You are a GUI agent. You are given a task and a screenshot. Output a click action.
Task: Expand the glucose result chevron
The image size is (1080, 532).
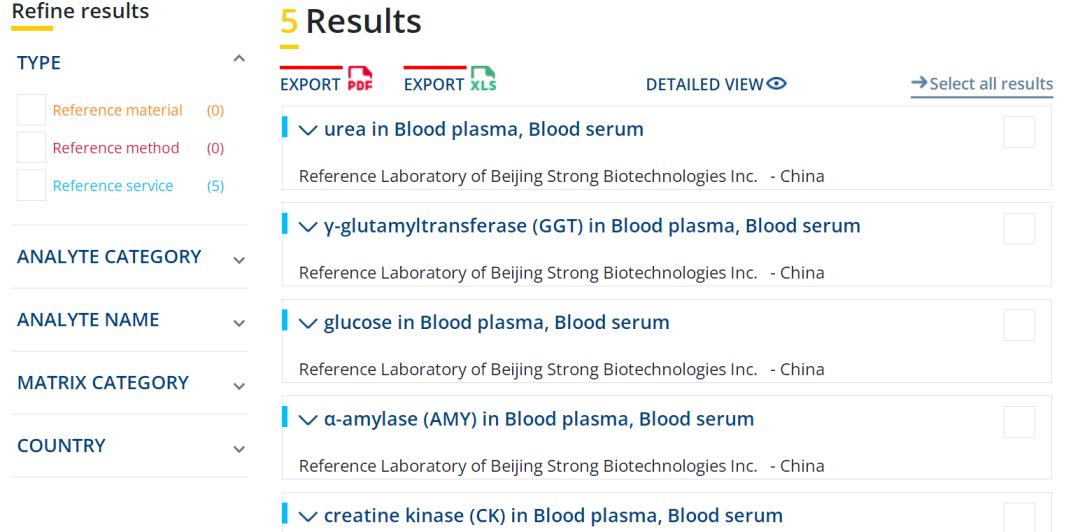308,323
